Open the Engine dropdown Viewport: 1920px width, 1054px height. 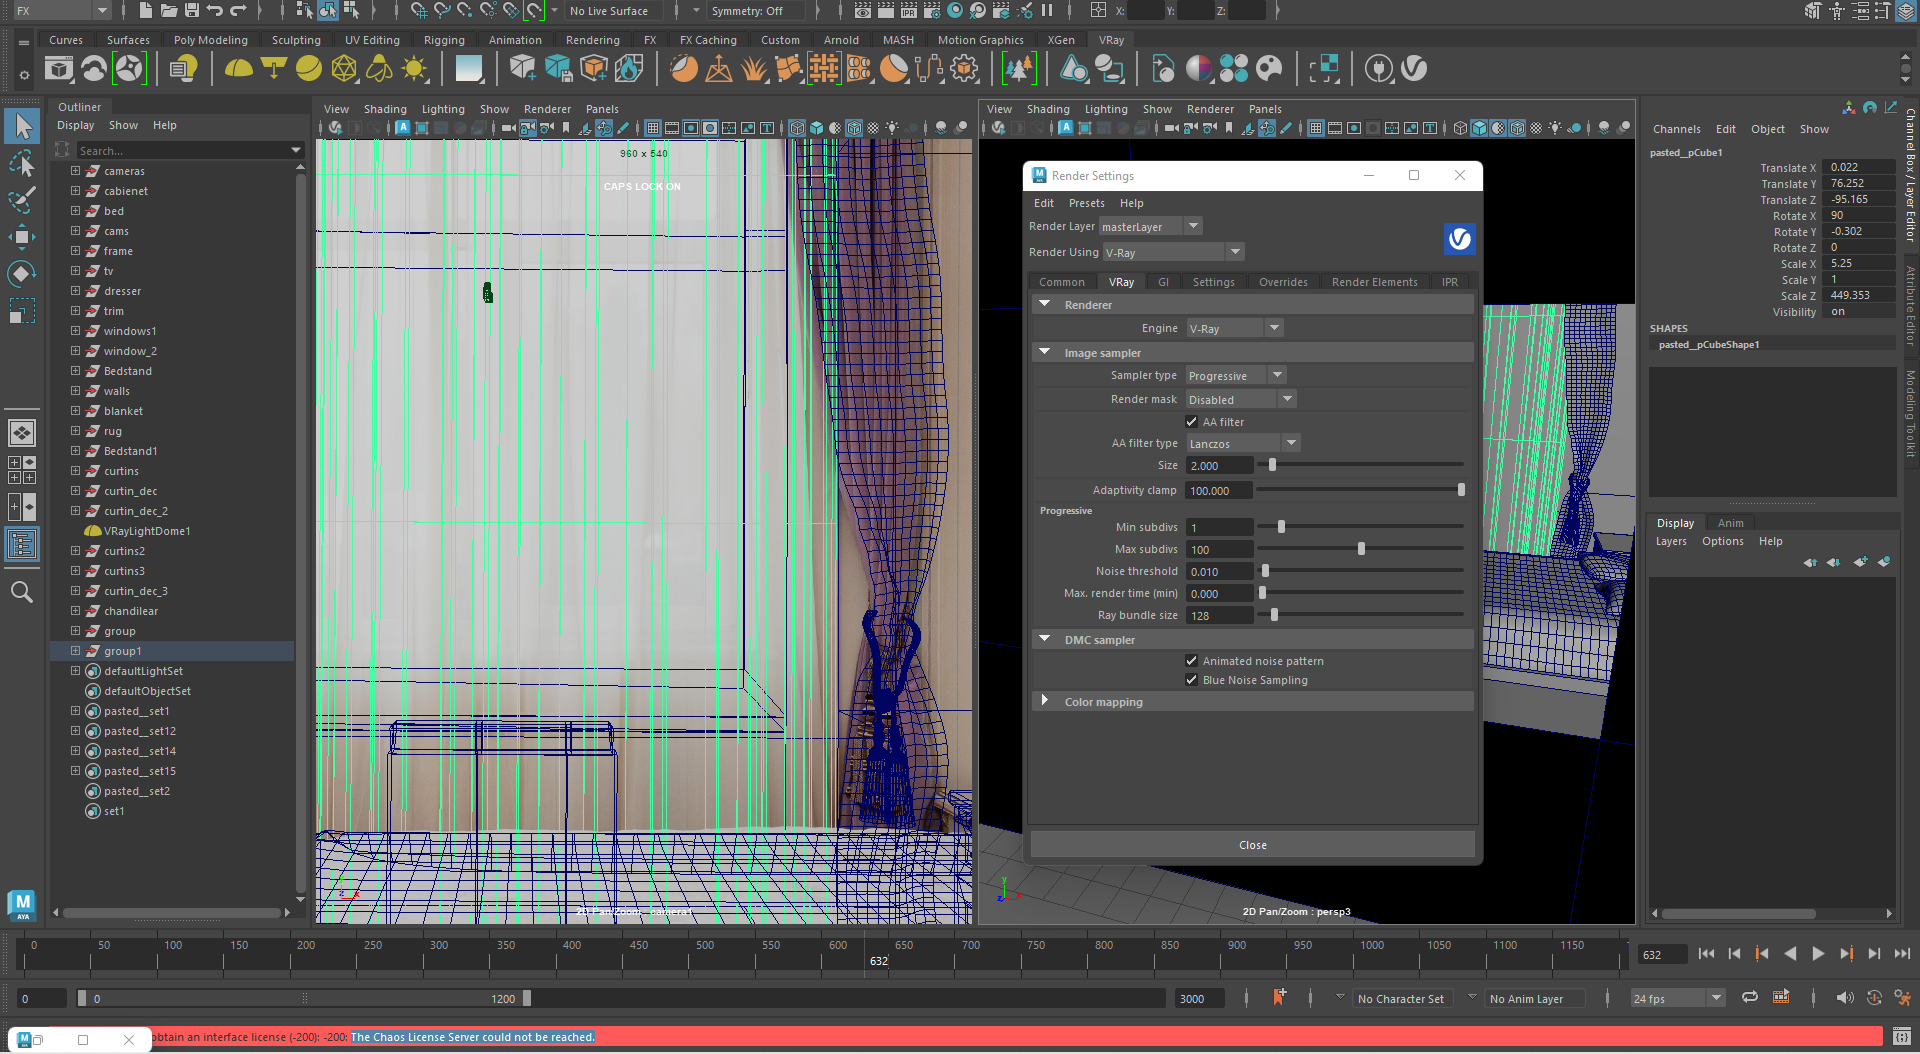[1234, 329]
